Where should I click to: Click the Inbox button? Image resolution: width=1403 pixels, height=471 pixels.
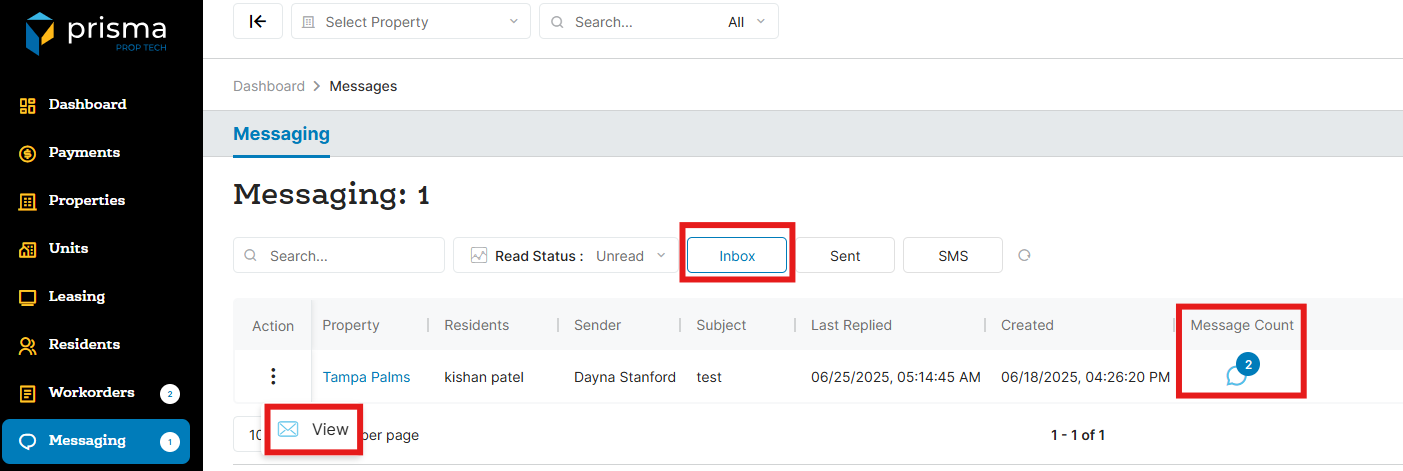[x=737, y=255]
